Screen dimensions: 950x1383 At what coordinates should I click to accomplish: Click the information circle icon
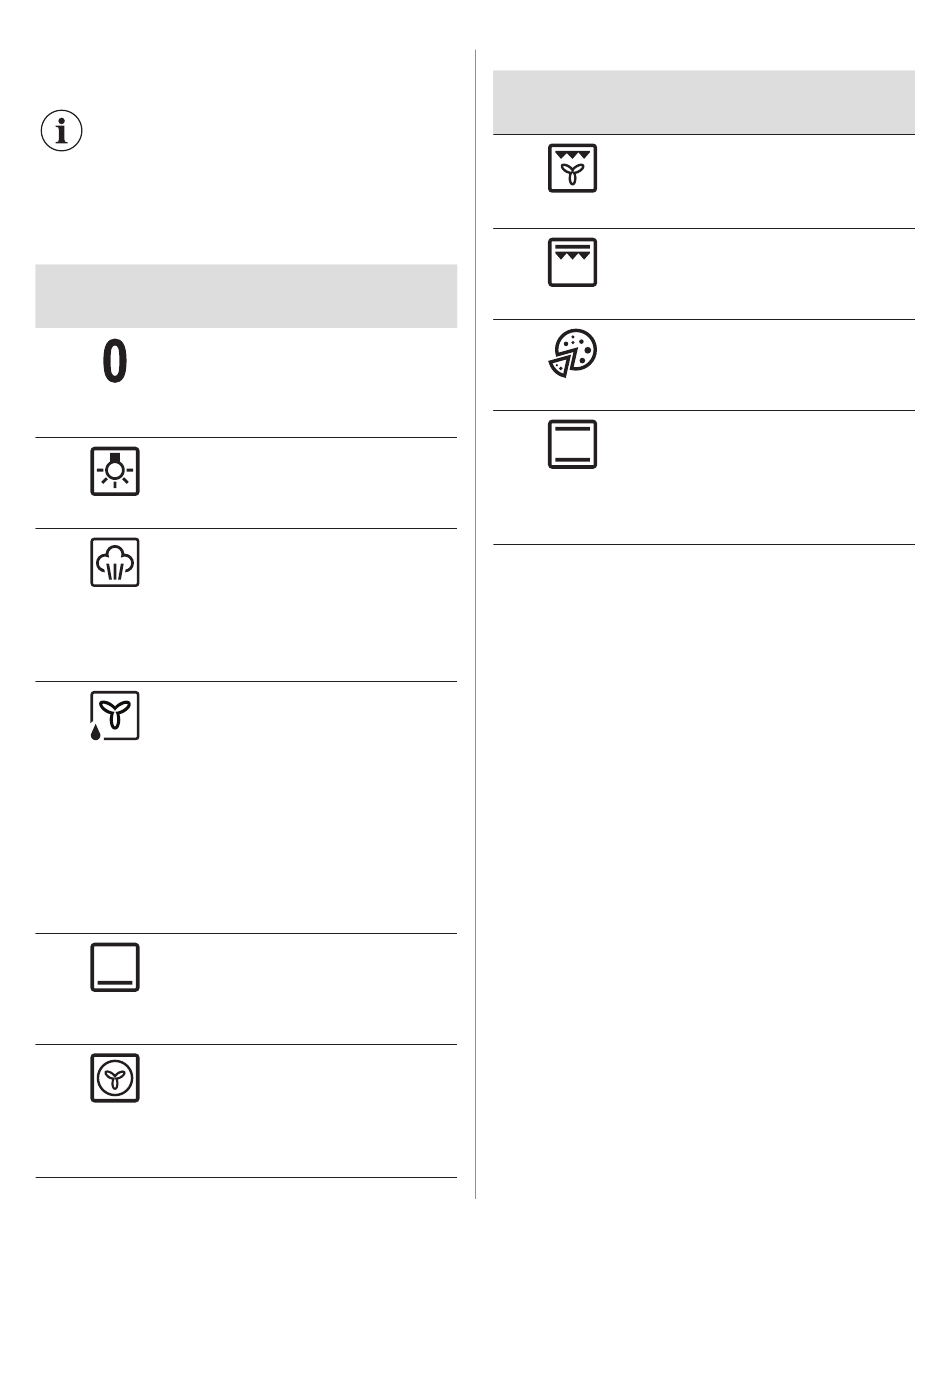click(62, 131)
